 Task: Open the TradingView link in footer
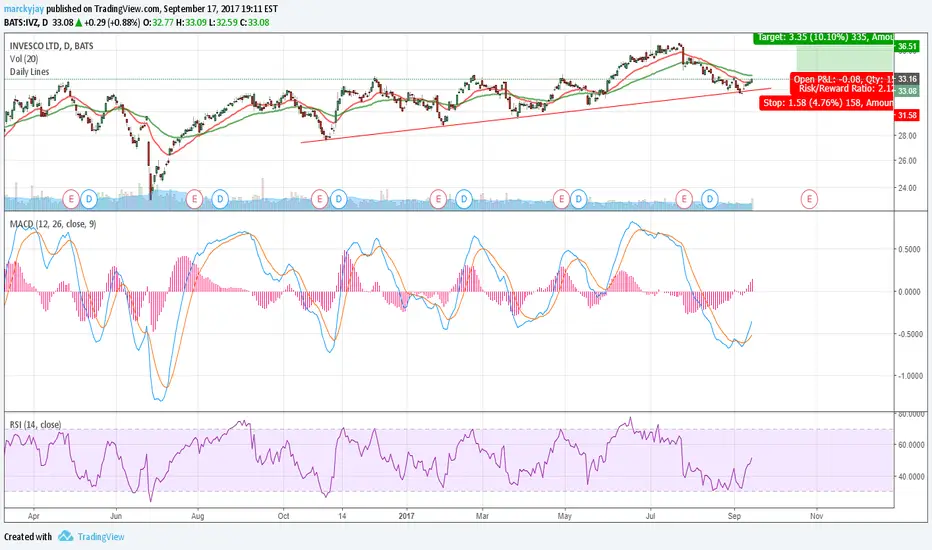click(101, 537)
